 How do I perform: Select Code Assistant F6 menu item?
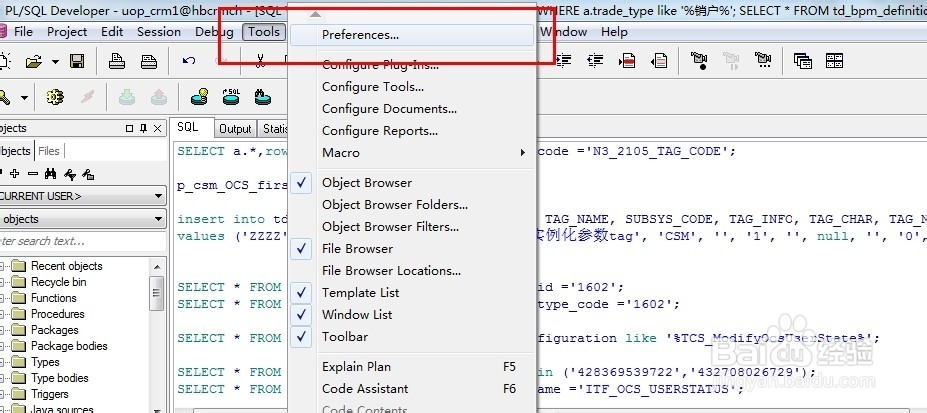pyautogui.click(x=411, y=388)
